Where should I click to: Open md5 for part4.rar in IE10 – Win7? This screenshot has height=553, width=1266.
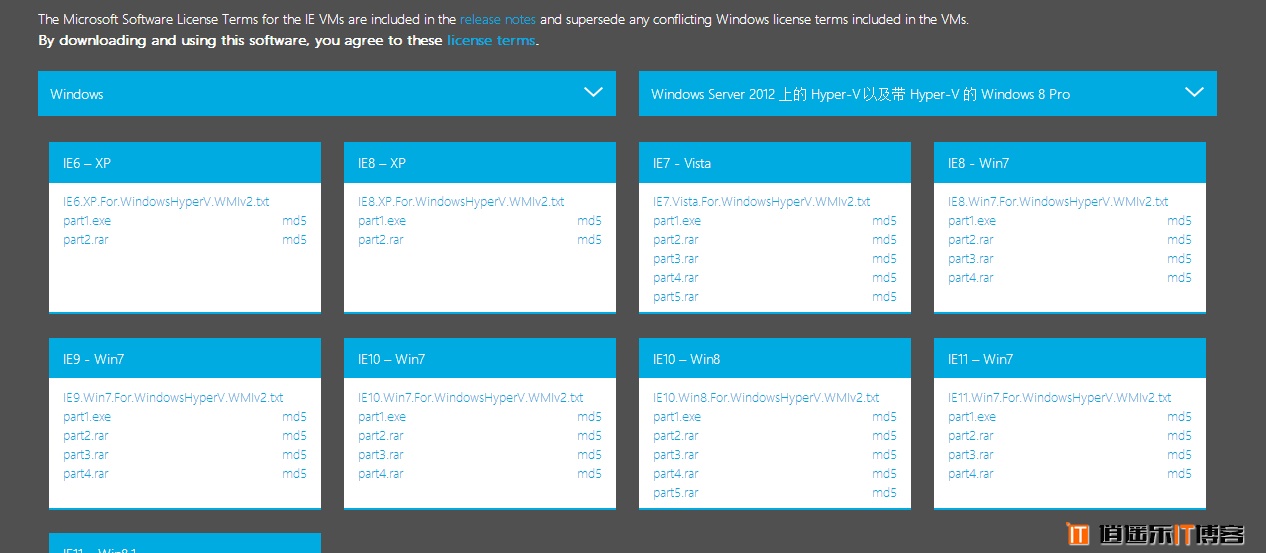[x=590, y=474]
